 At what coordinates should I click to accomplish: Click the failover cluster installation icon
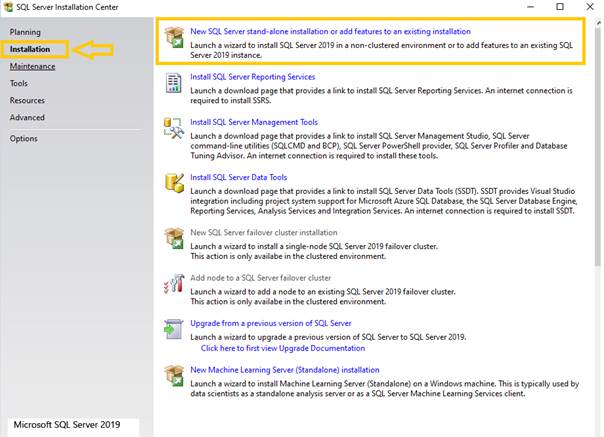171,238
